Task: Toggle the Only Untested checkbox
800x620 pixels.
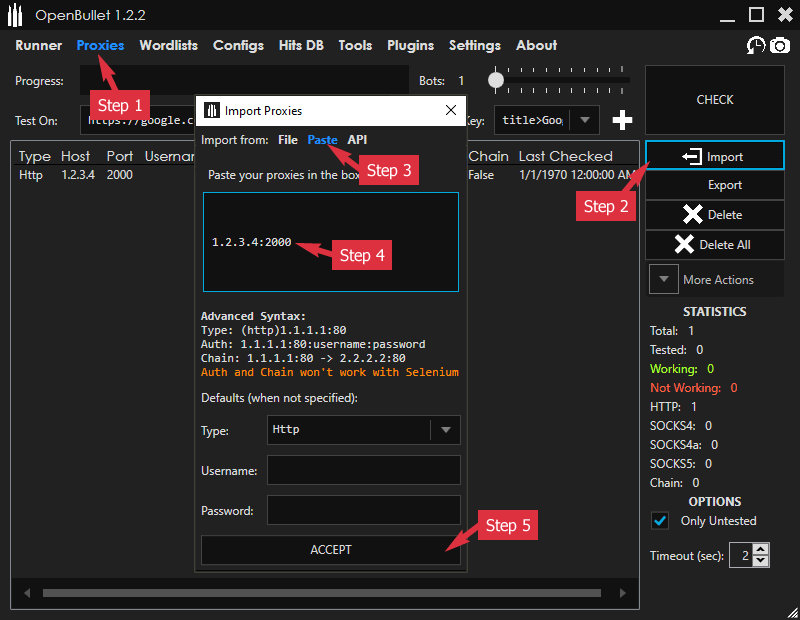Action: coord(660,521)
